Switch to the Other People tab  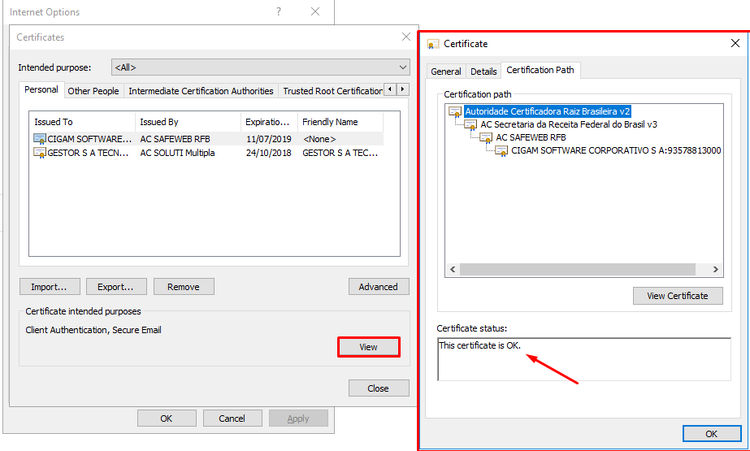tap(93, 91)
